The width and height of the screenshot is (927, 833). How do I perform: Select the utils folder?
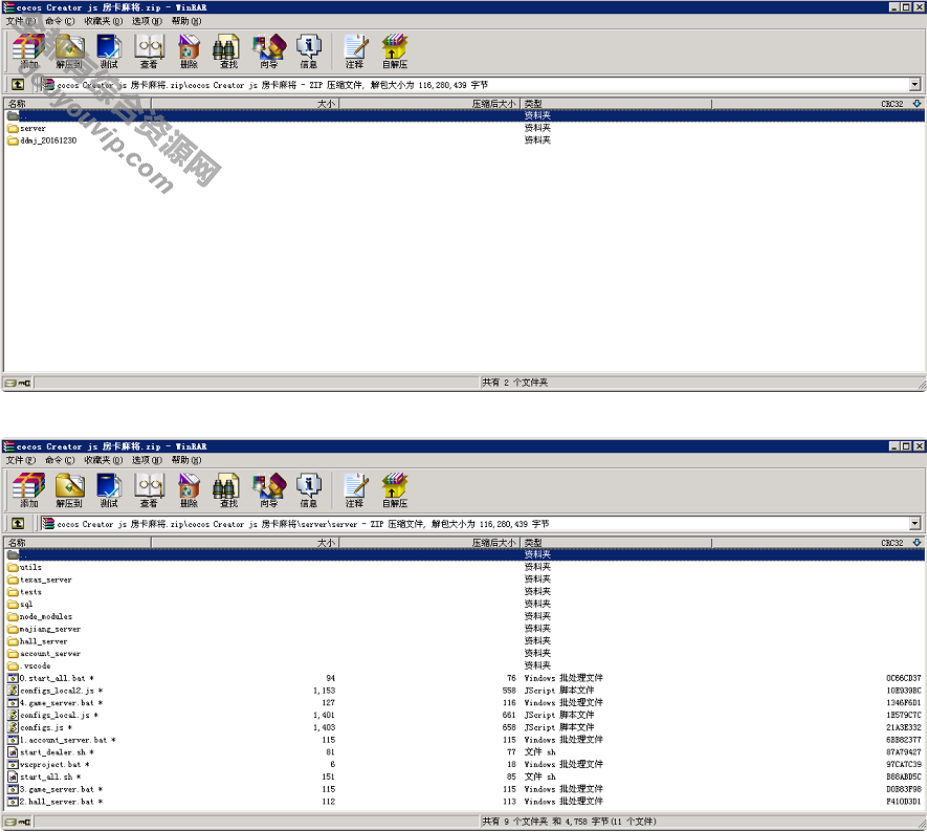pyautogui.click(x=25, y=568)
